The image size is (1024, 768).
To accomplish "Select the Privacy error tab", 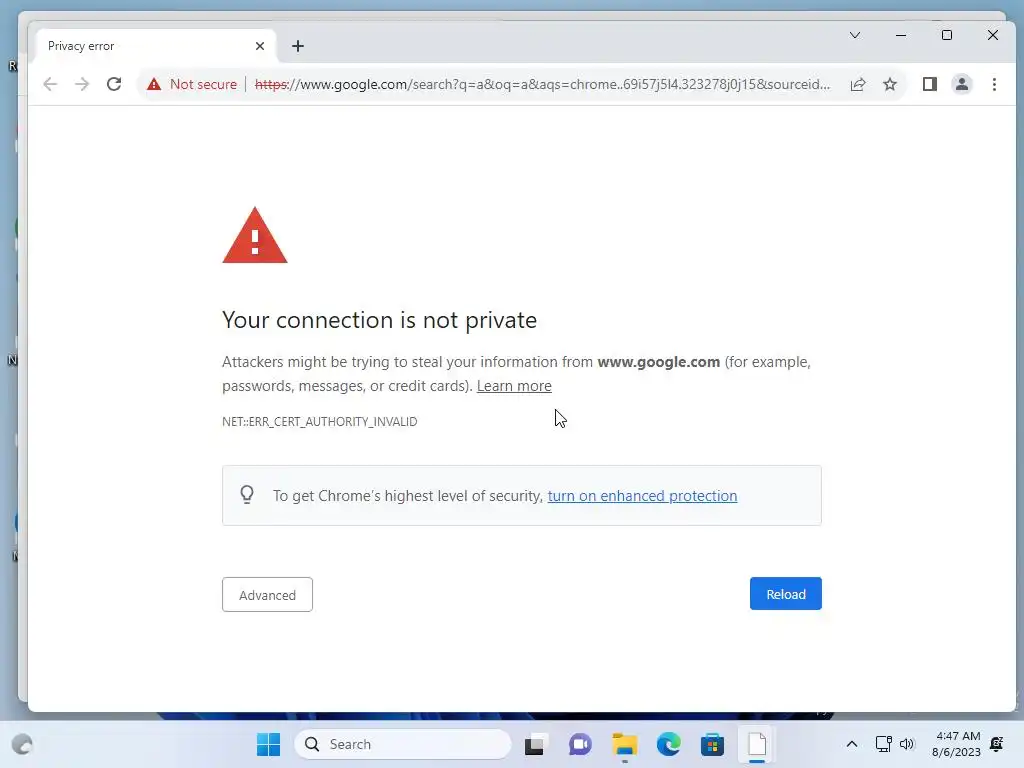I will coord(155,46).
